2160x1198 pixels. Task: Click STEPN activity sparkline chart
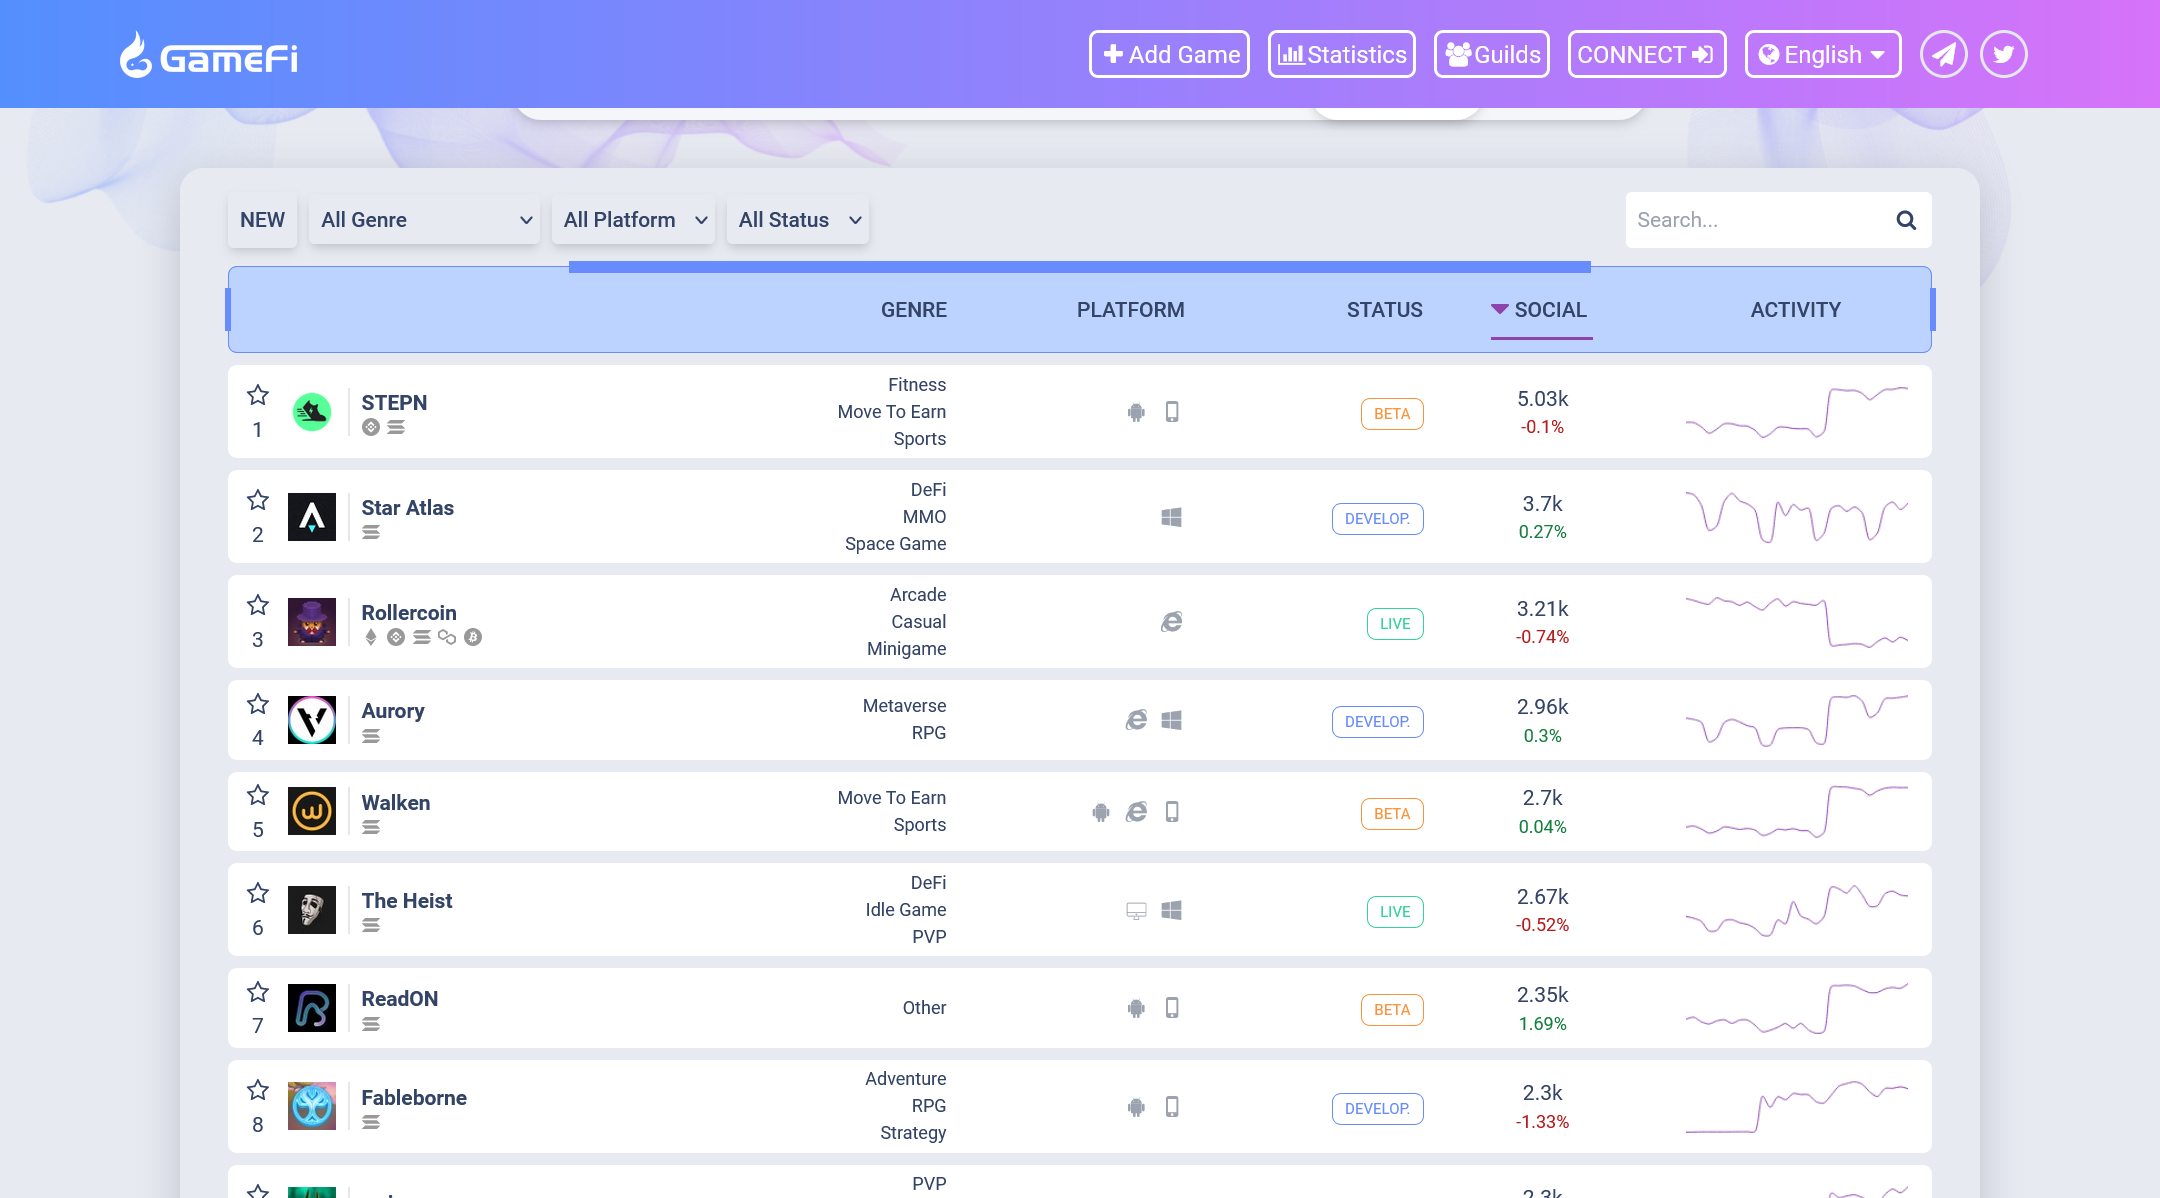pos(1796,412)
